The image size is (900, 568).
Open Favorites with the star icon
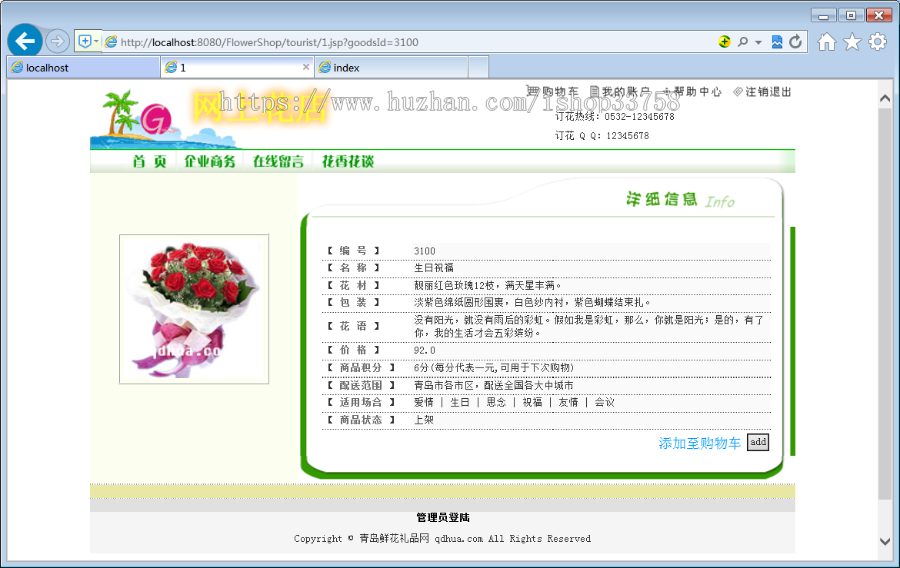pos(852,42)
